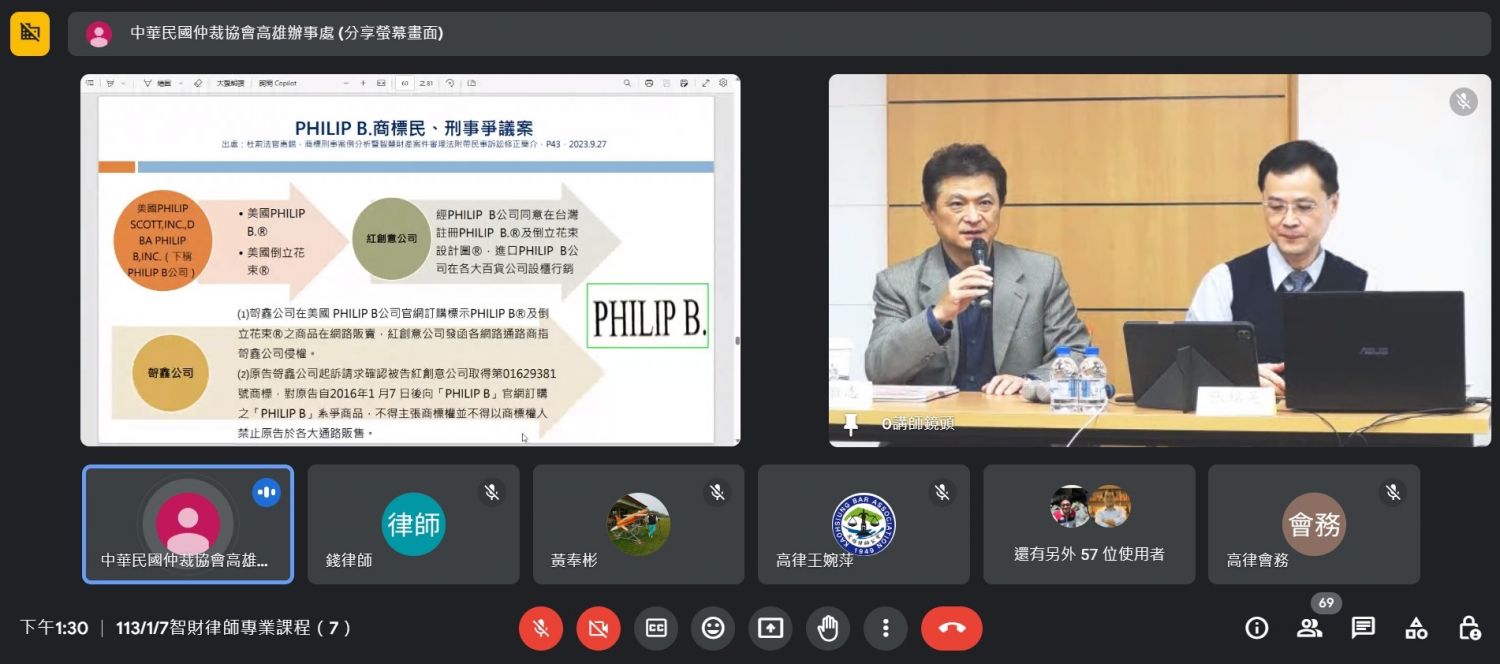Zoom in with plus button in PDF toolbar
The image size is (1500, 664).
[x=363, y=83]
